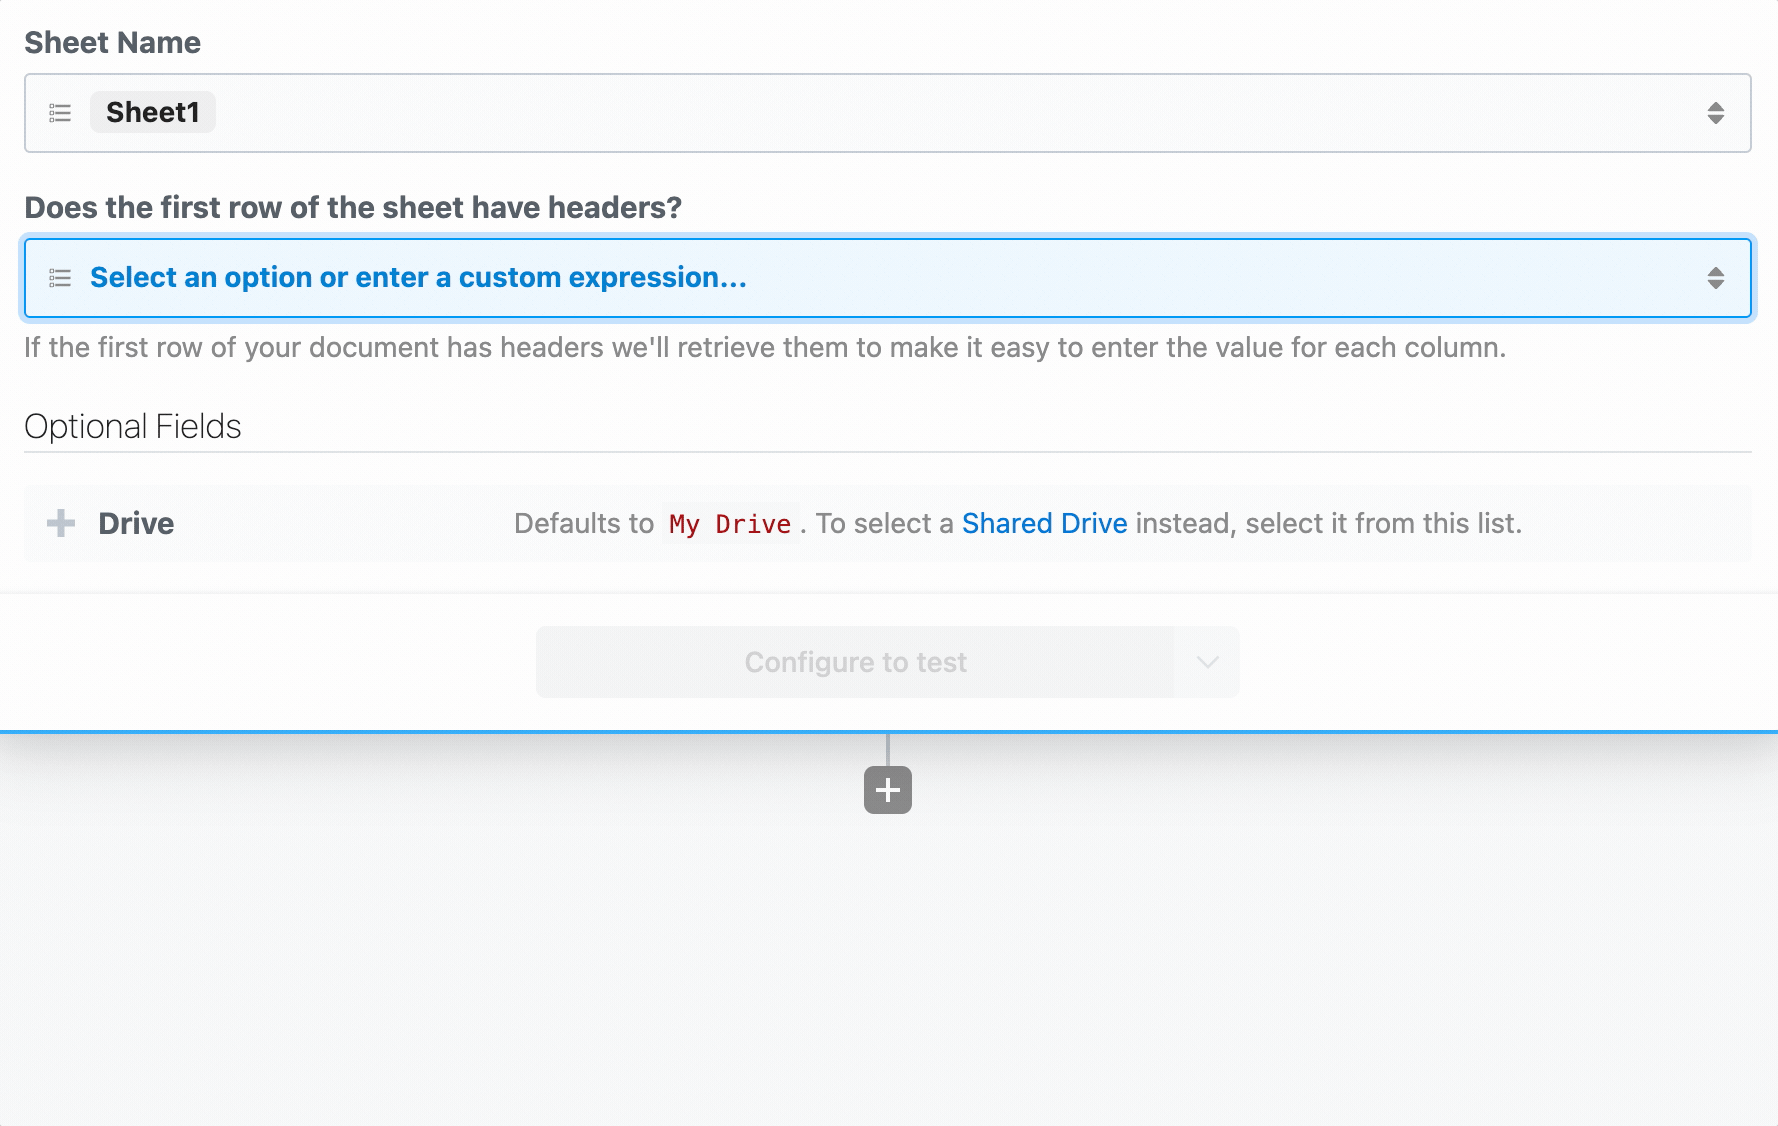Image resolution: width=1778 pixels, height=1126 pixels.
Task: Click the Configure to test button
Action: (855, 662)
